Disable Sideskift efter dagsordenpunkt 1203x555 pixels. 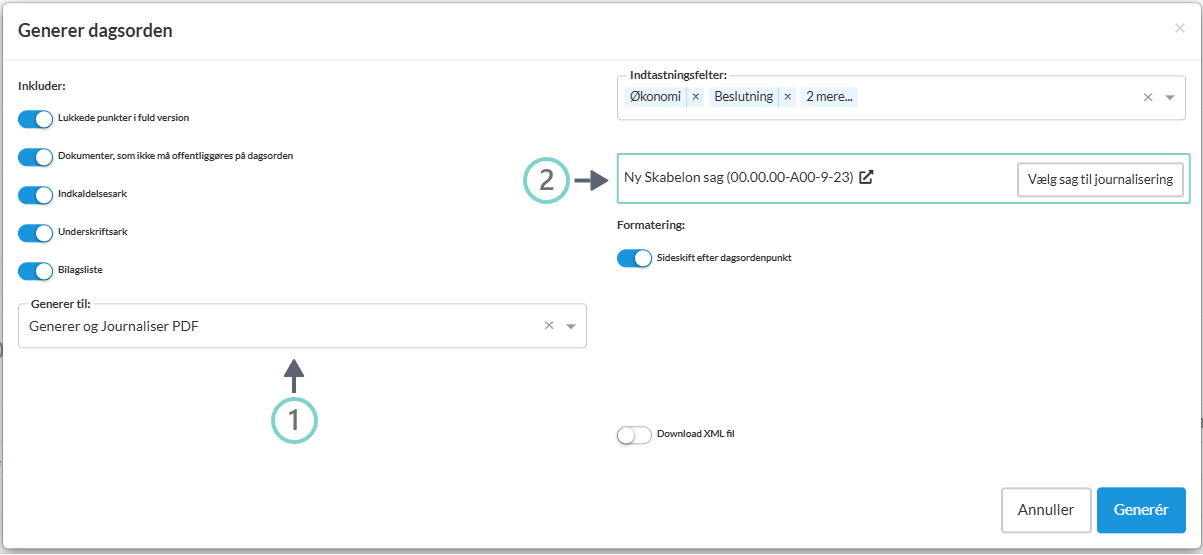635,259
